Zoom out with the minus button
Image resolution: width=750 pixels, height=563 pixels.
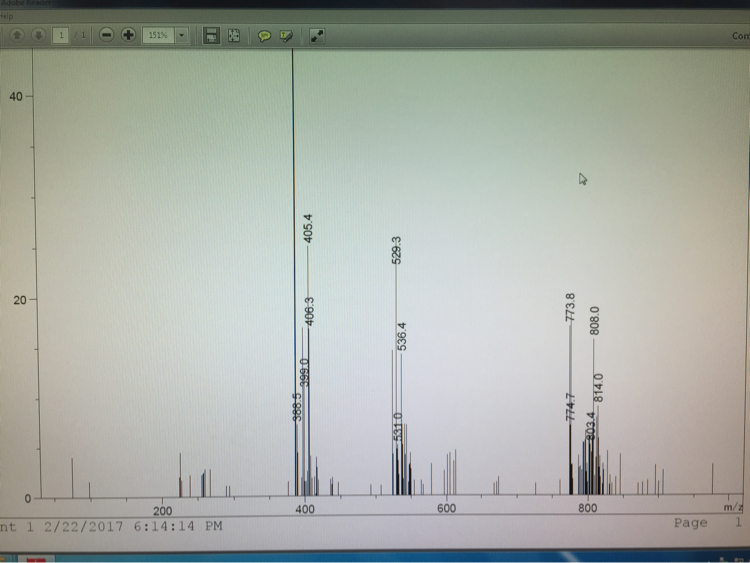pyautogui.click(x=106, y=35)
